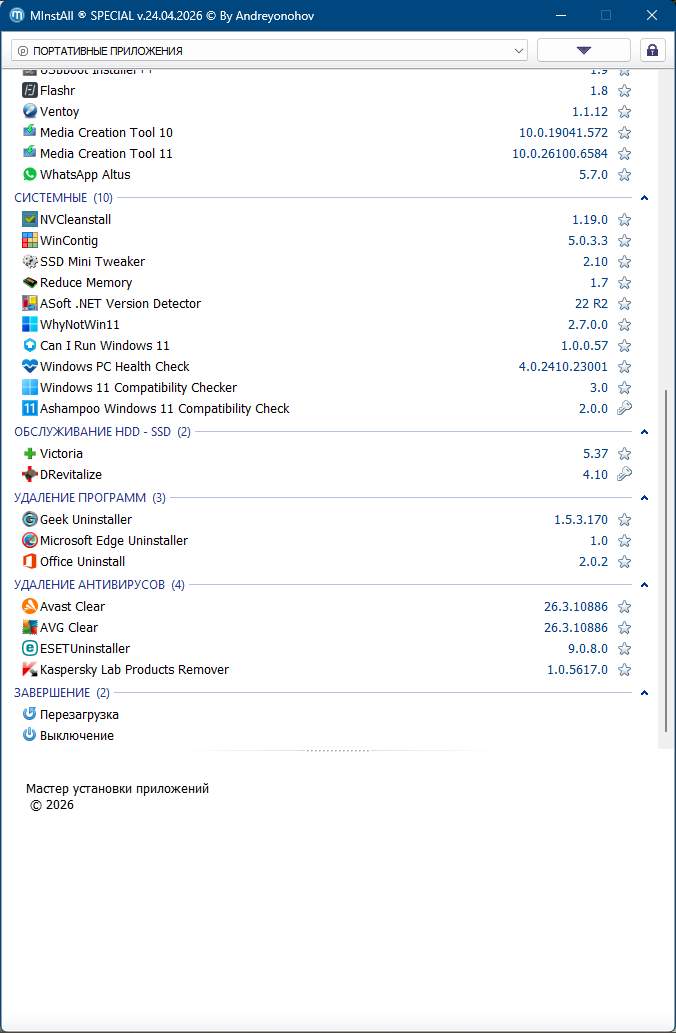Click the WhatsApp Altus icon

pyautogui.click(x=30, y=175)
